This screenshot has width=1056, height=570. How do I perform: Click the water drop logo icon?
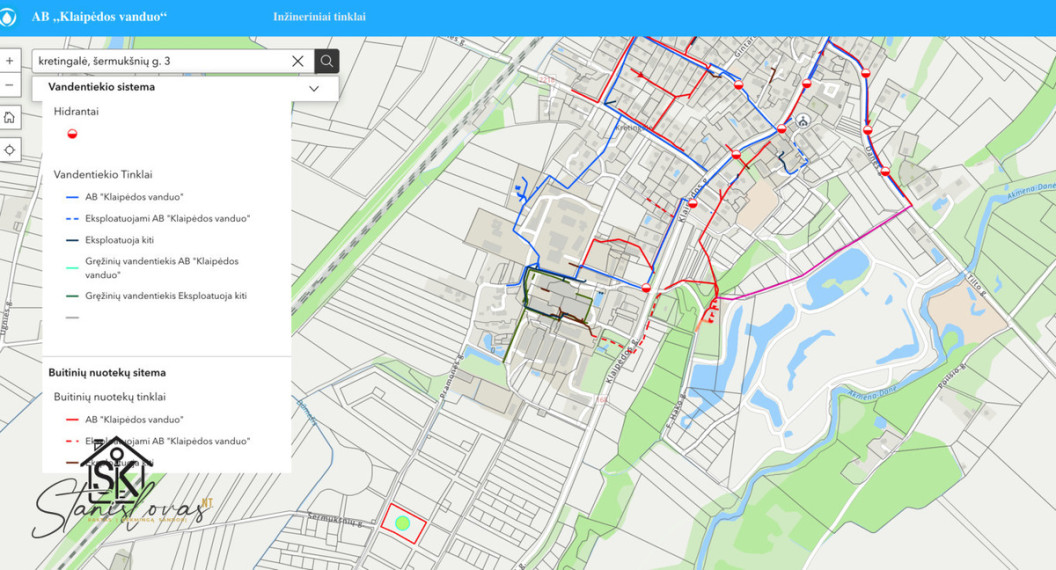pos(7,17)
